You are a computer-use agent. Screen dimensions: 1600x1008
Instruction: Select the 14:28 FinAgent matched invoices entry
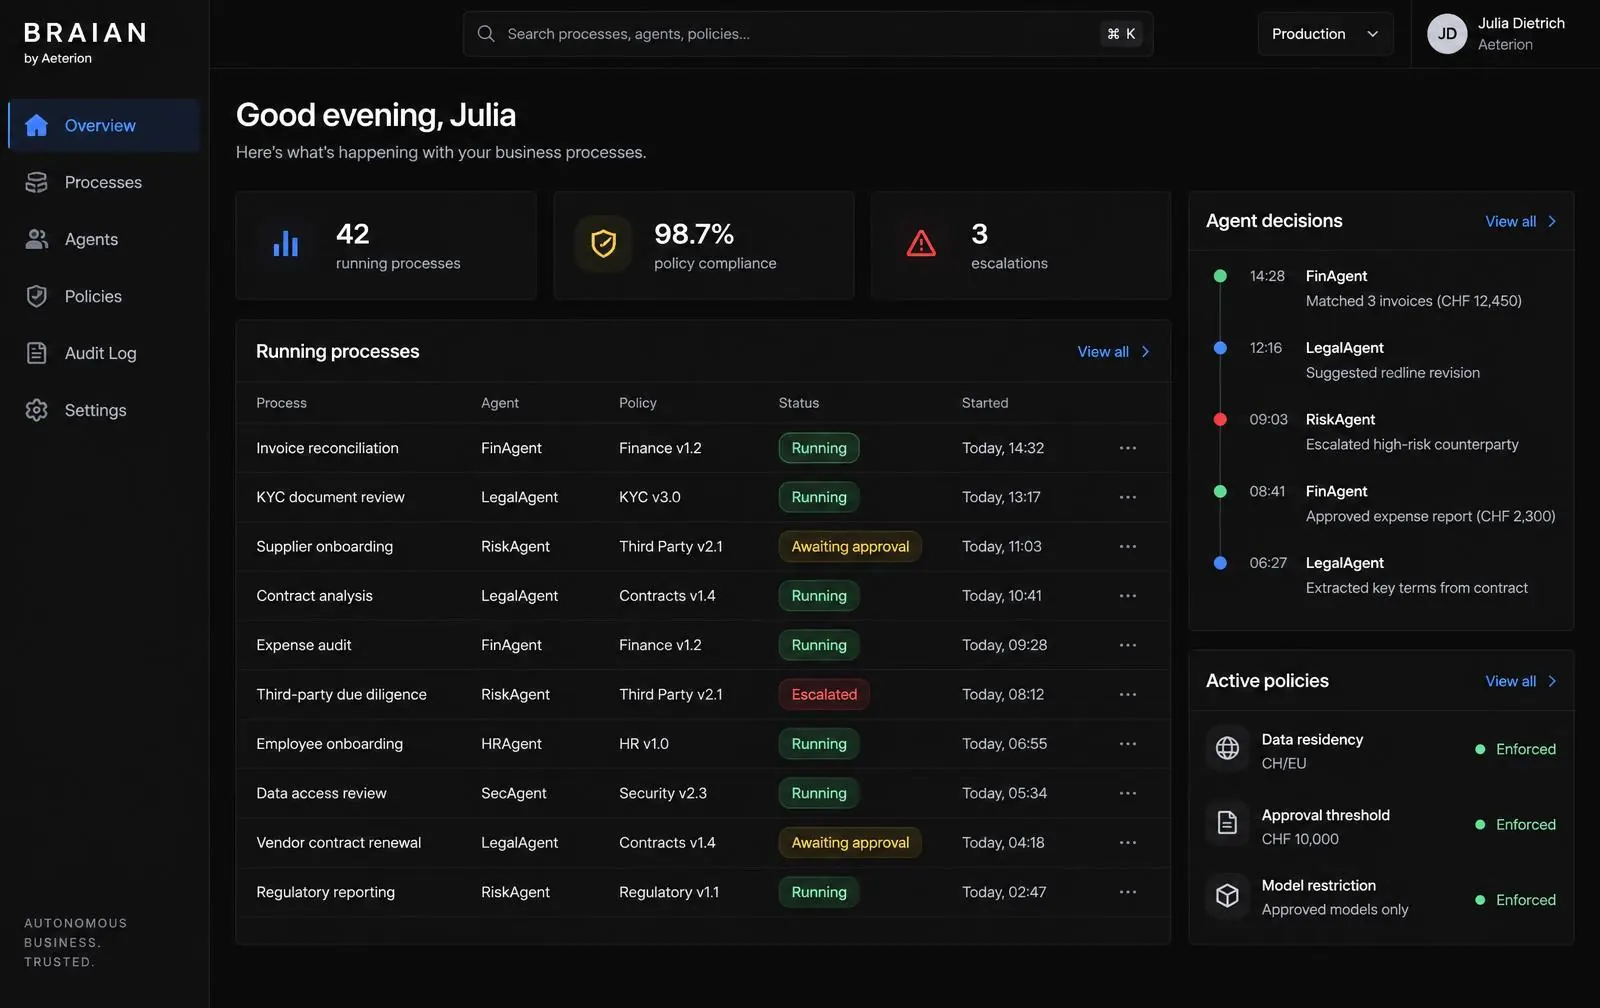click(1381, 288)
